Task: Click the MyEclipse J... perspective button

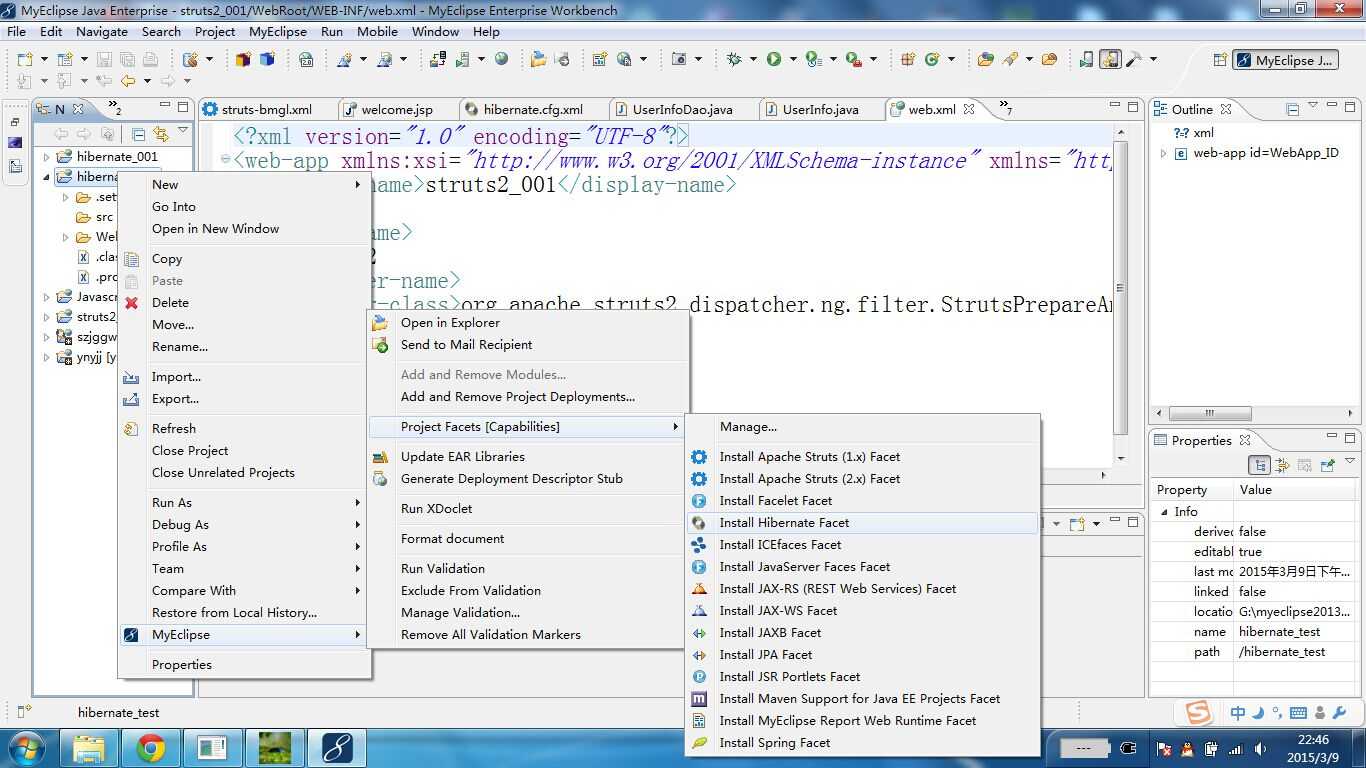Action: [x=1285, y=60]
